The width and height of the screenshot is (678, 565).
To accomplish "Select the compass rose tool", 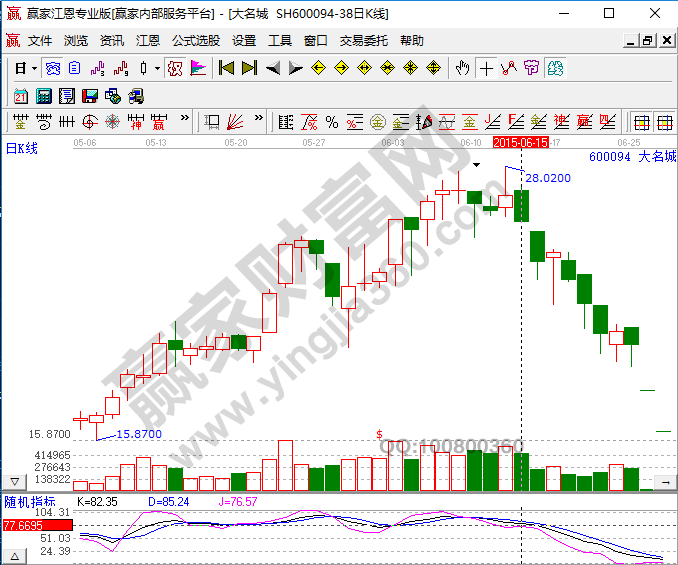I will 112,122.
